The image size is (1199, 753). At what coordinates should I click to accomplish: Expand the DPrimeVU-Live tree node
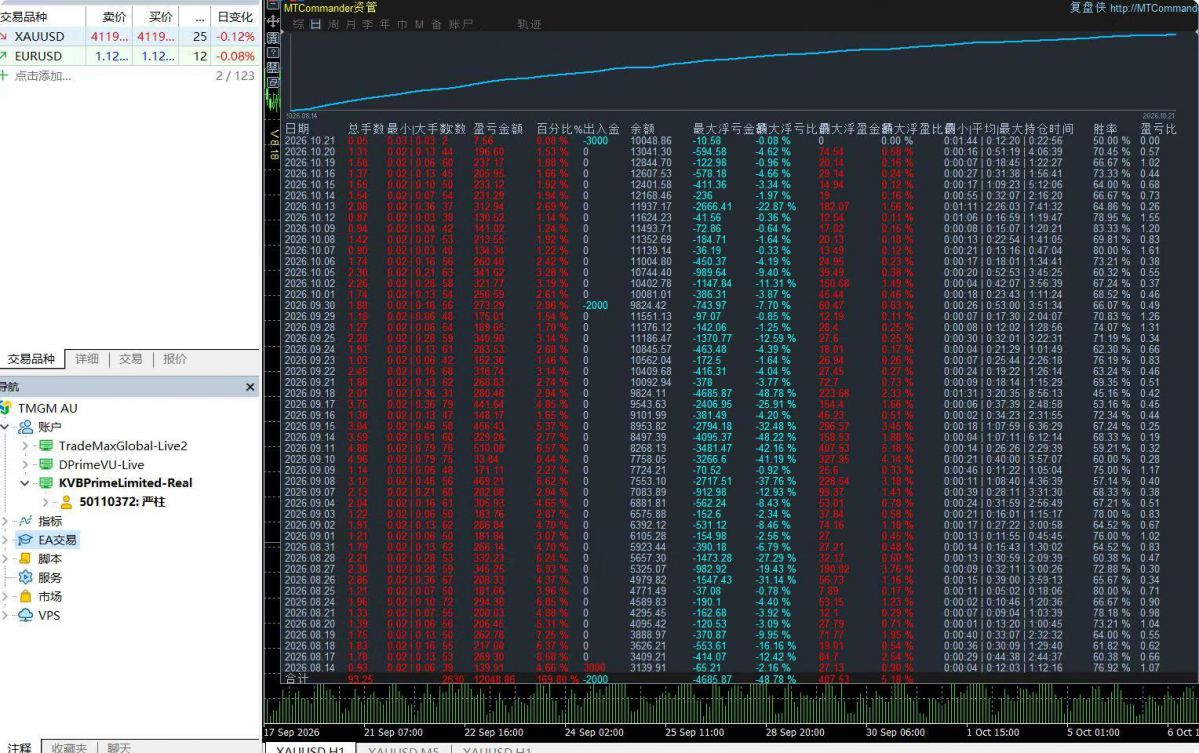25,465
